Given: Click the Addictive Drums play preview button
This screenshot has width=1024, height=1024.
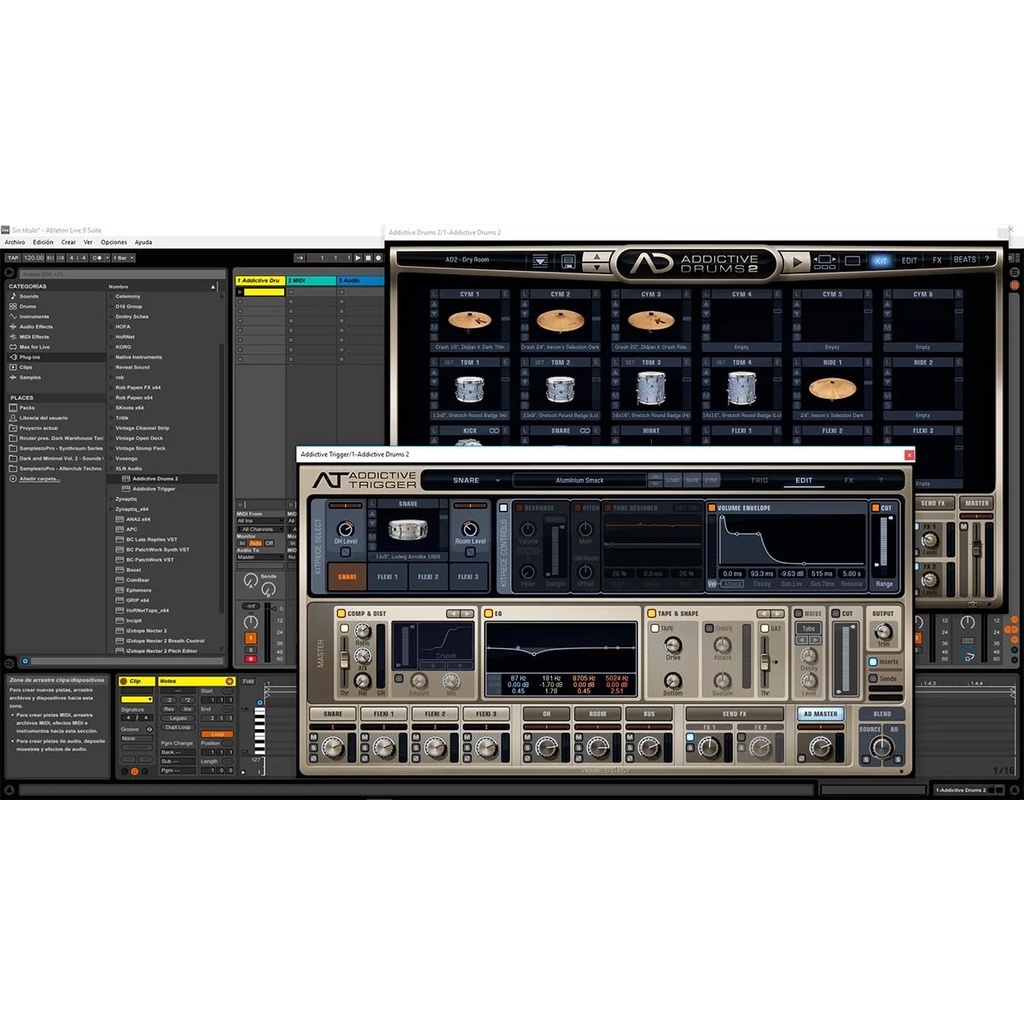Looking at the screenshot, I should [796, 263].
